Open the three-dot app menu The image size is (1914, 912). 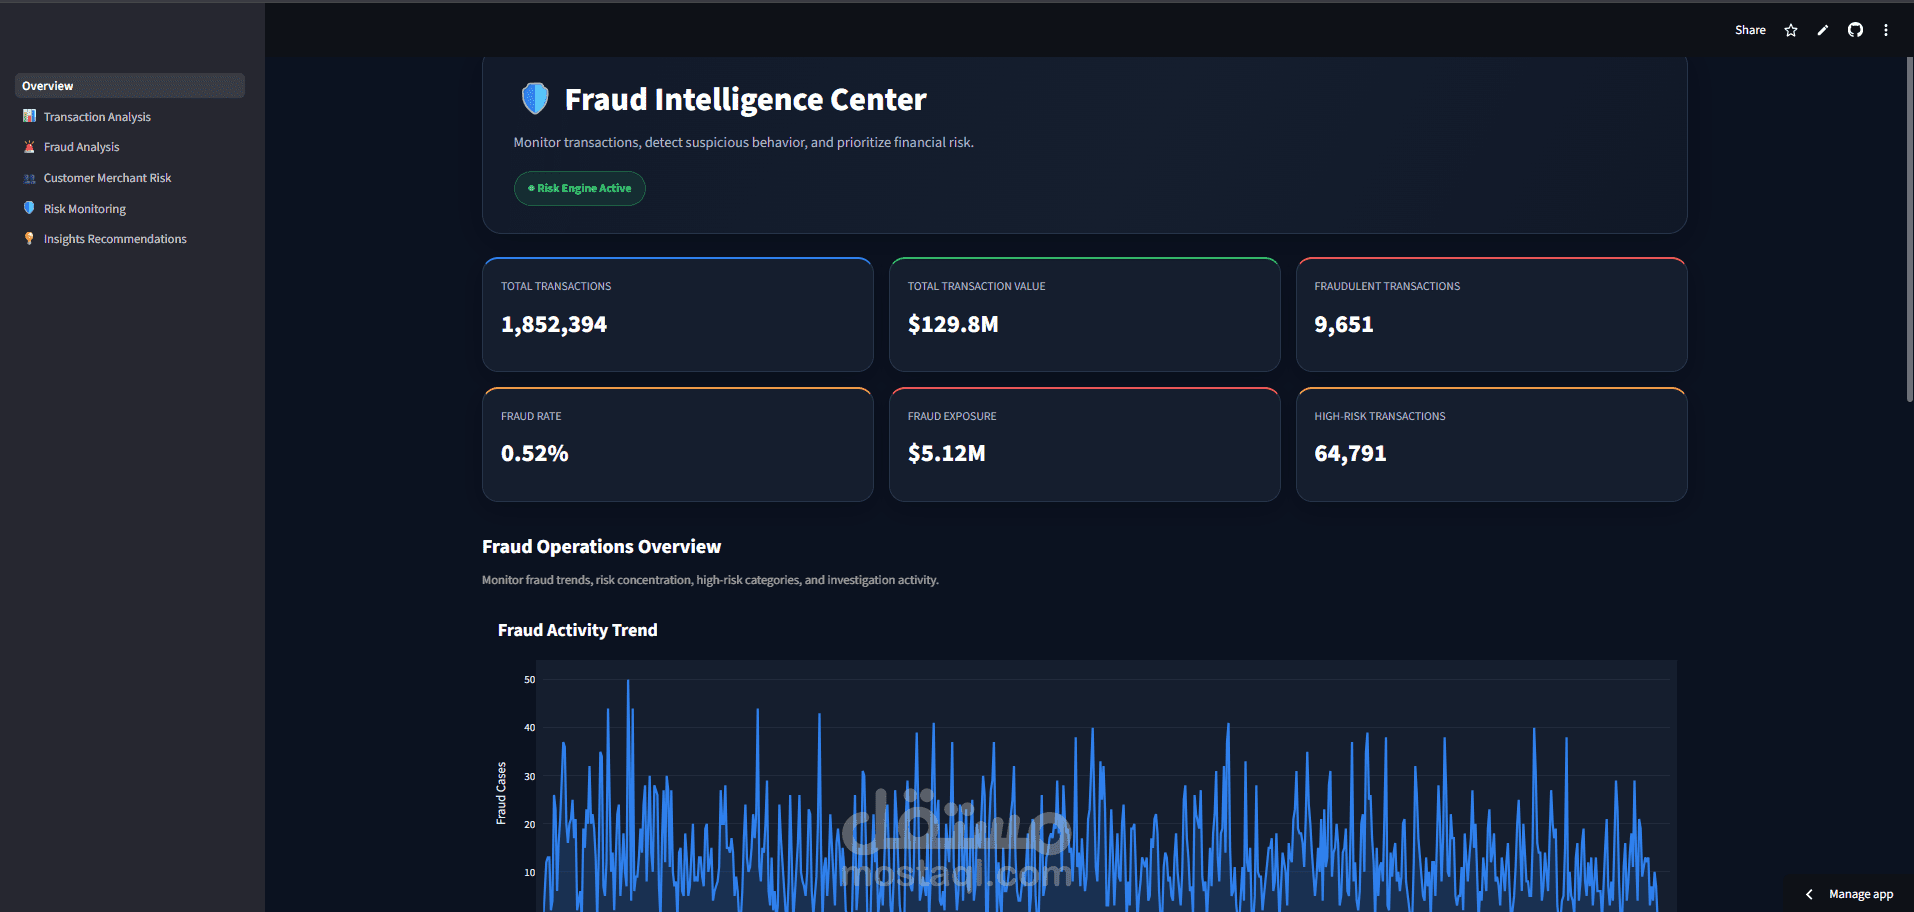click(1886, 30)
